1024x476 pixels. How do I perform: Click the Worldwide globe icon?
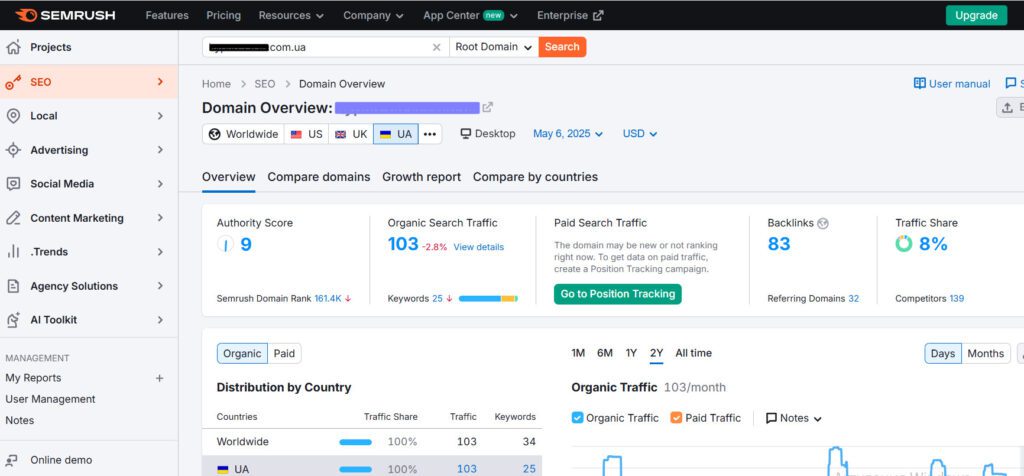click(x=214, y=134)
